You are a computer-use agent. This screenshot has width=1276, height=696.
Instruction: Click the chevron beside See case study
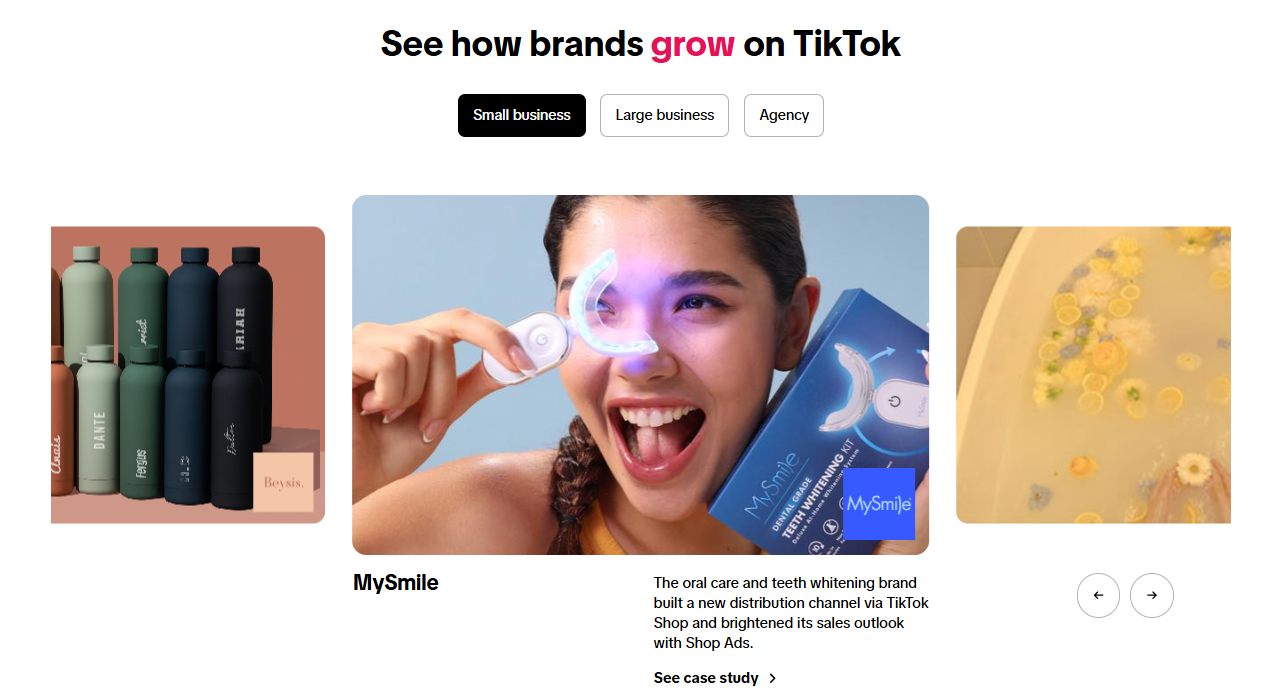point(772,678)
